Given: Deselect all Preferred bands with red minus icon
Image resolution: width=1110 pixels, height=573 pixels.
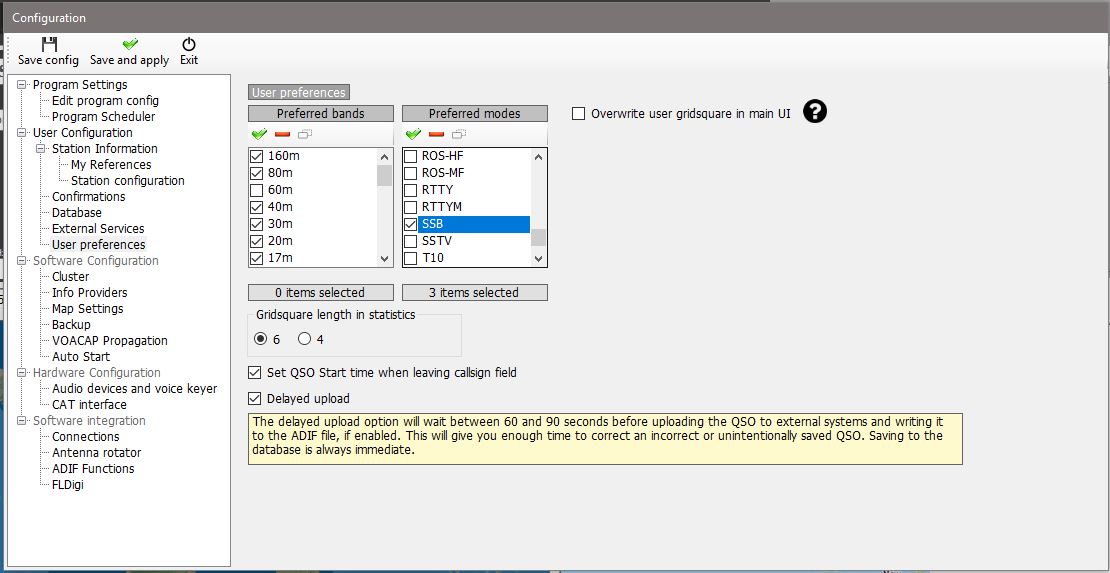Looking at the screenshot, I should point(282,134).
